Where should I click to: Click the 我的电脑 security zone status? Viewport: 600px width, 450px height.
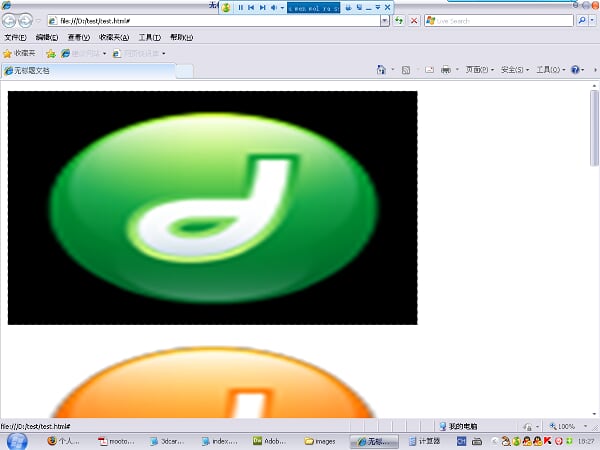(458, 426)
